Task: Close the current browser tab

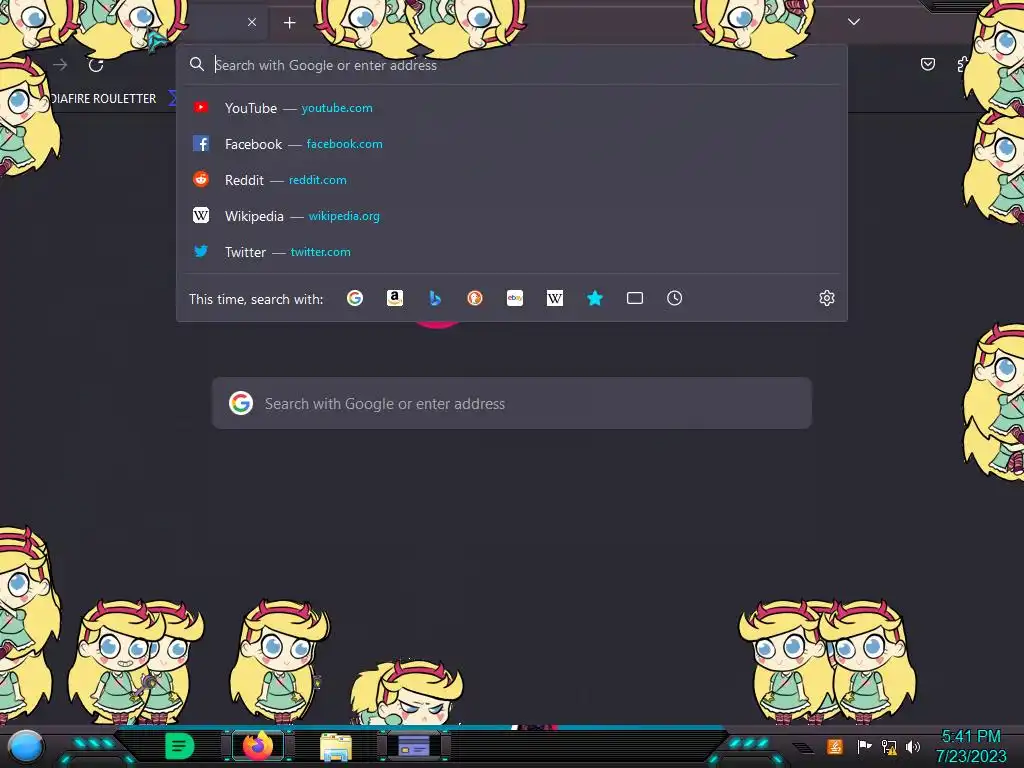Action: click(x=252, y=22)
